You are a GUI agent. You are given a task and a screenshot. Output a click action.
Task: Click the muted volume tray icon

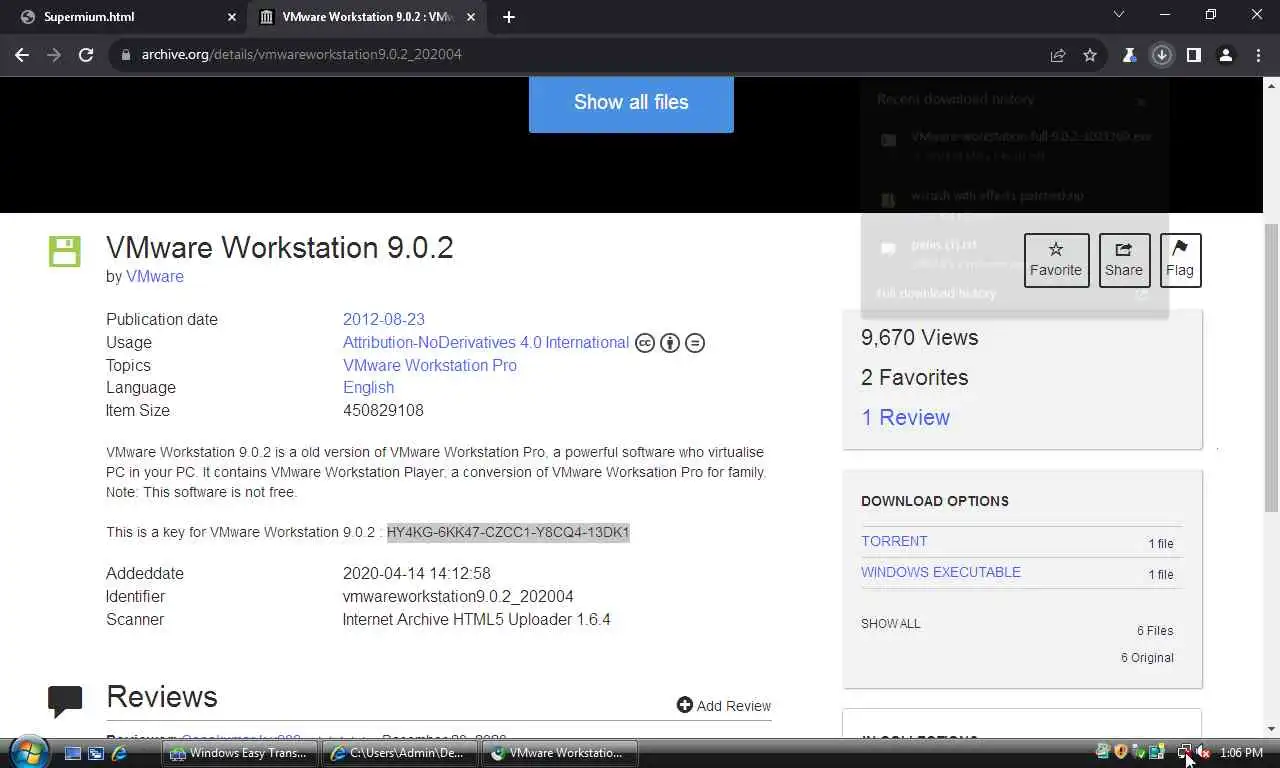pos(1203,752)
